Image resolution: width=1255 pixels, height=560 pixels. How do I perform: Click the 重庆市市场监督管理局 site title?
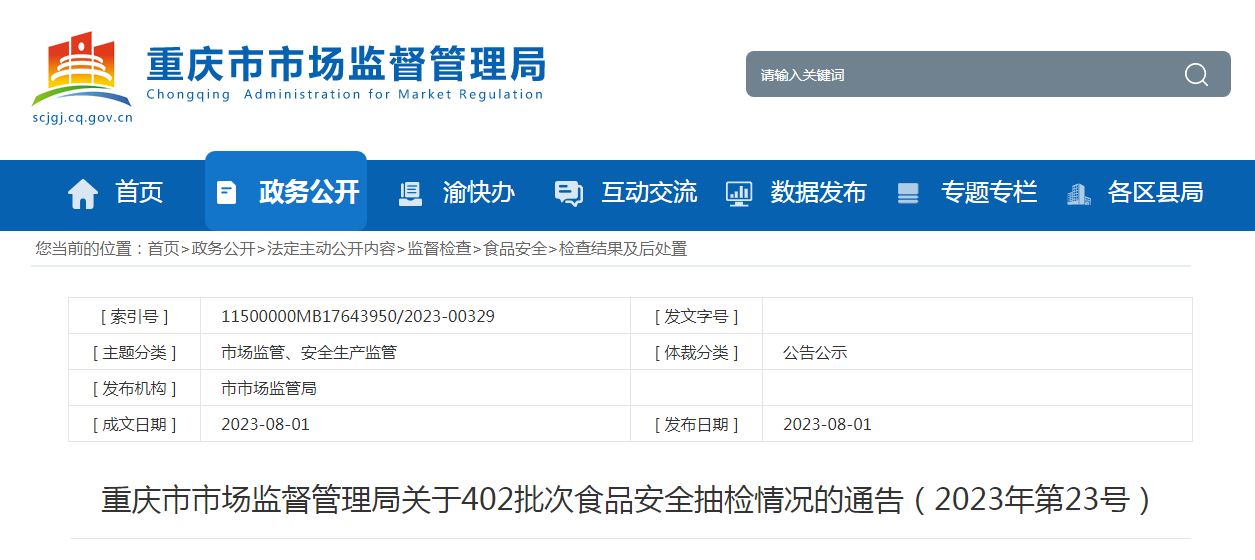[346, 63]
